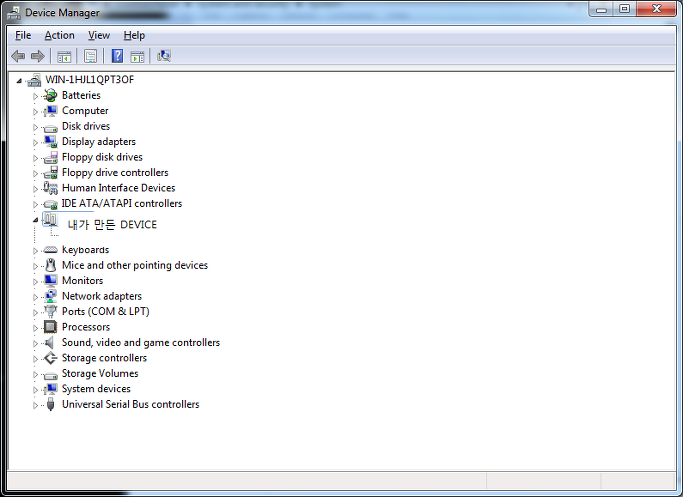Select the Floppy drive controllers label
Viewport: 683px width, 497px height.
(115, 172)
